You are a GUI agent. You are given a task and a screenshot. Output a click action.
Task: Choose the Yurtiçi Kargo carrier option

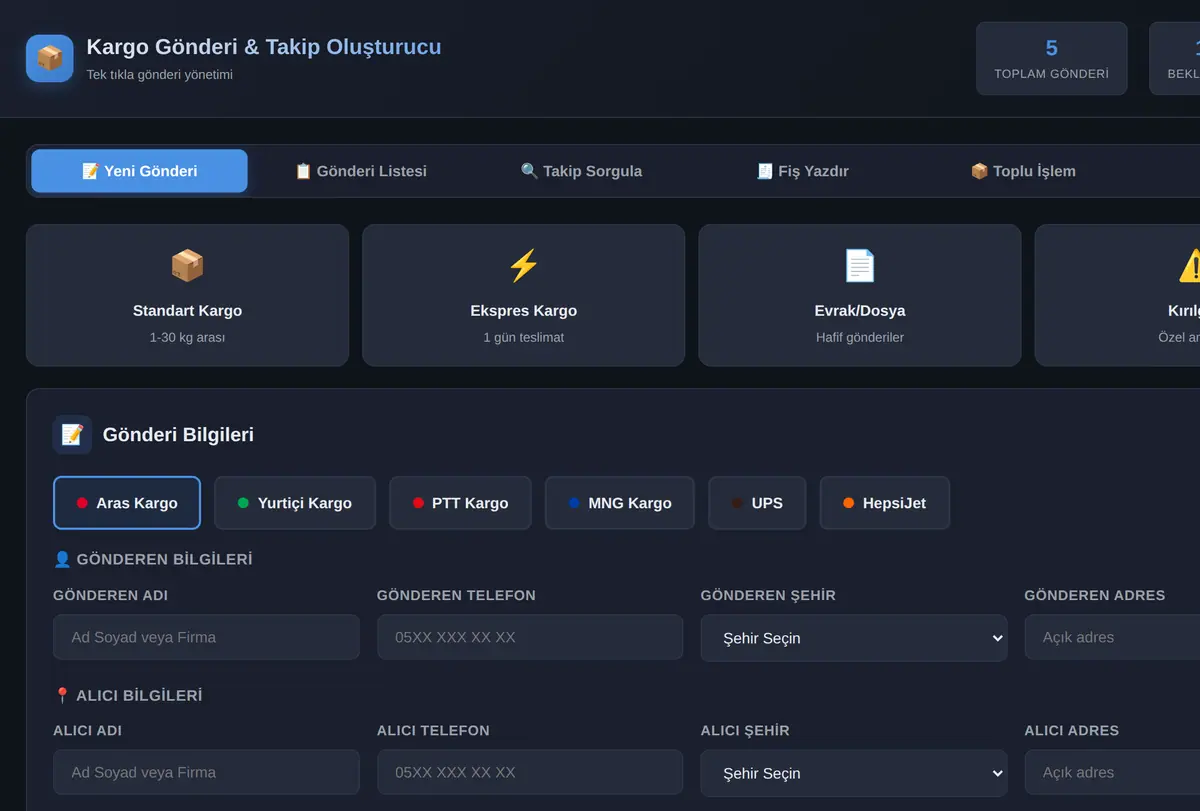click(295, 503)
